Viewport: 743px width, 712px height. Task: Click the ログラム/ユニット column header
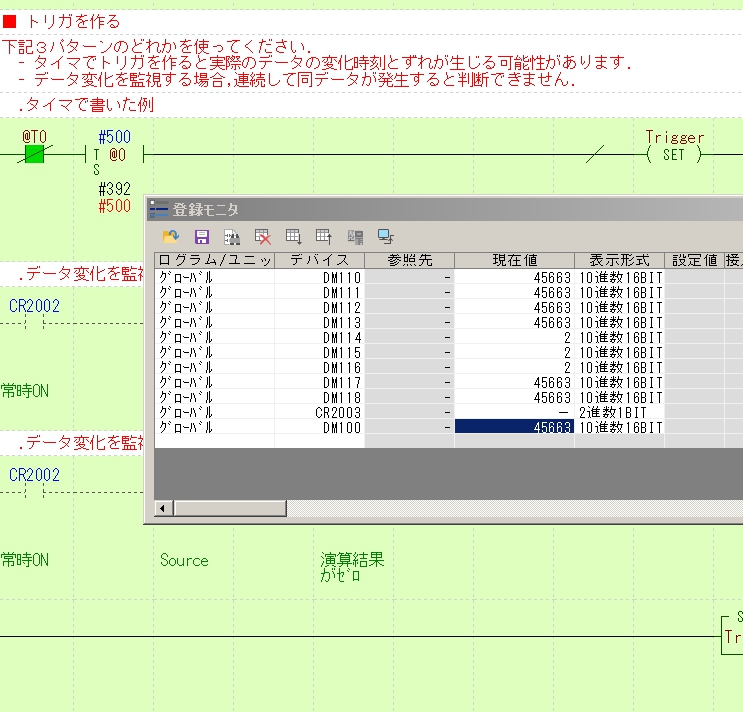(215, 260)
